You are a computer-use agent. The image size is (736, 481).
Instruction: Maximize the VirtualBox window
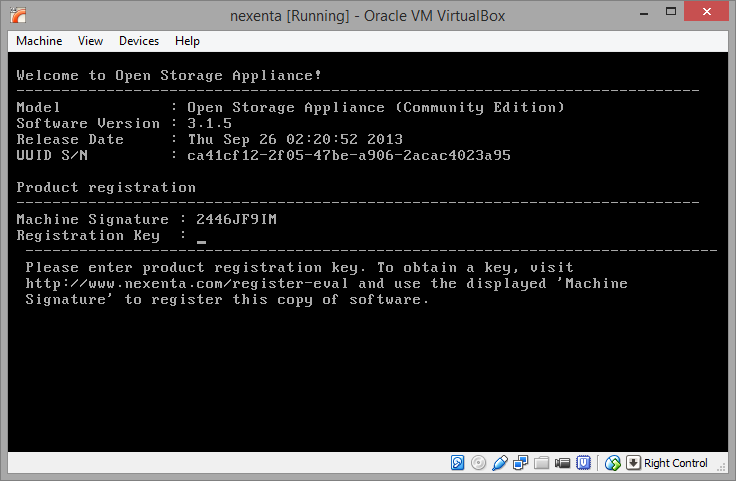click(671, 12)
